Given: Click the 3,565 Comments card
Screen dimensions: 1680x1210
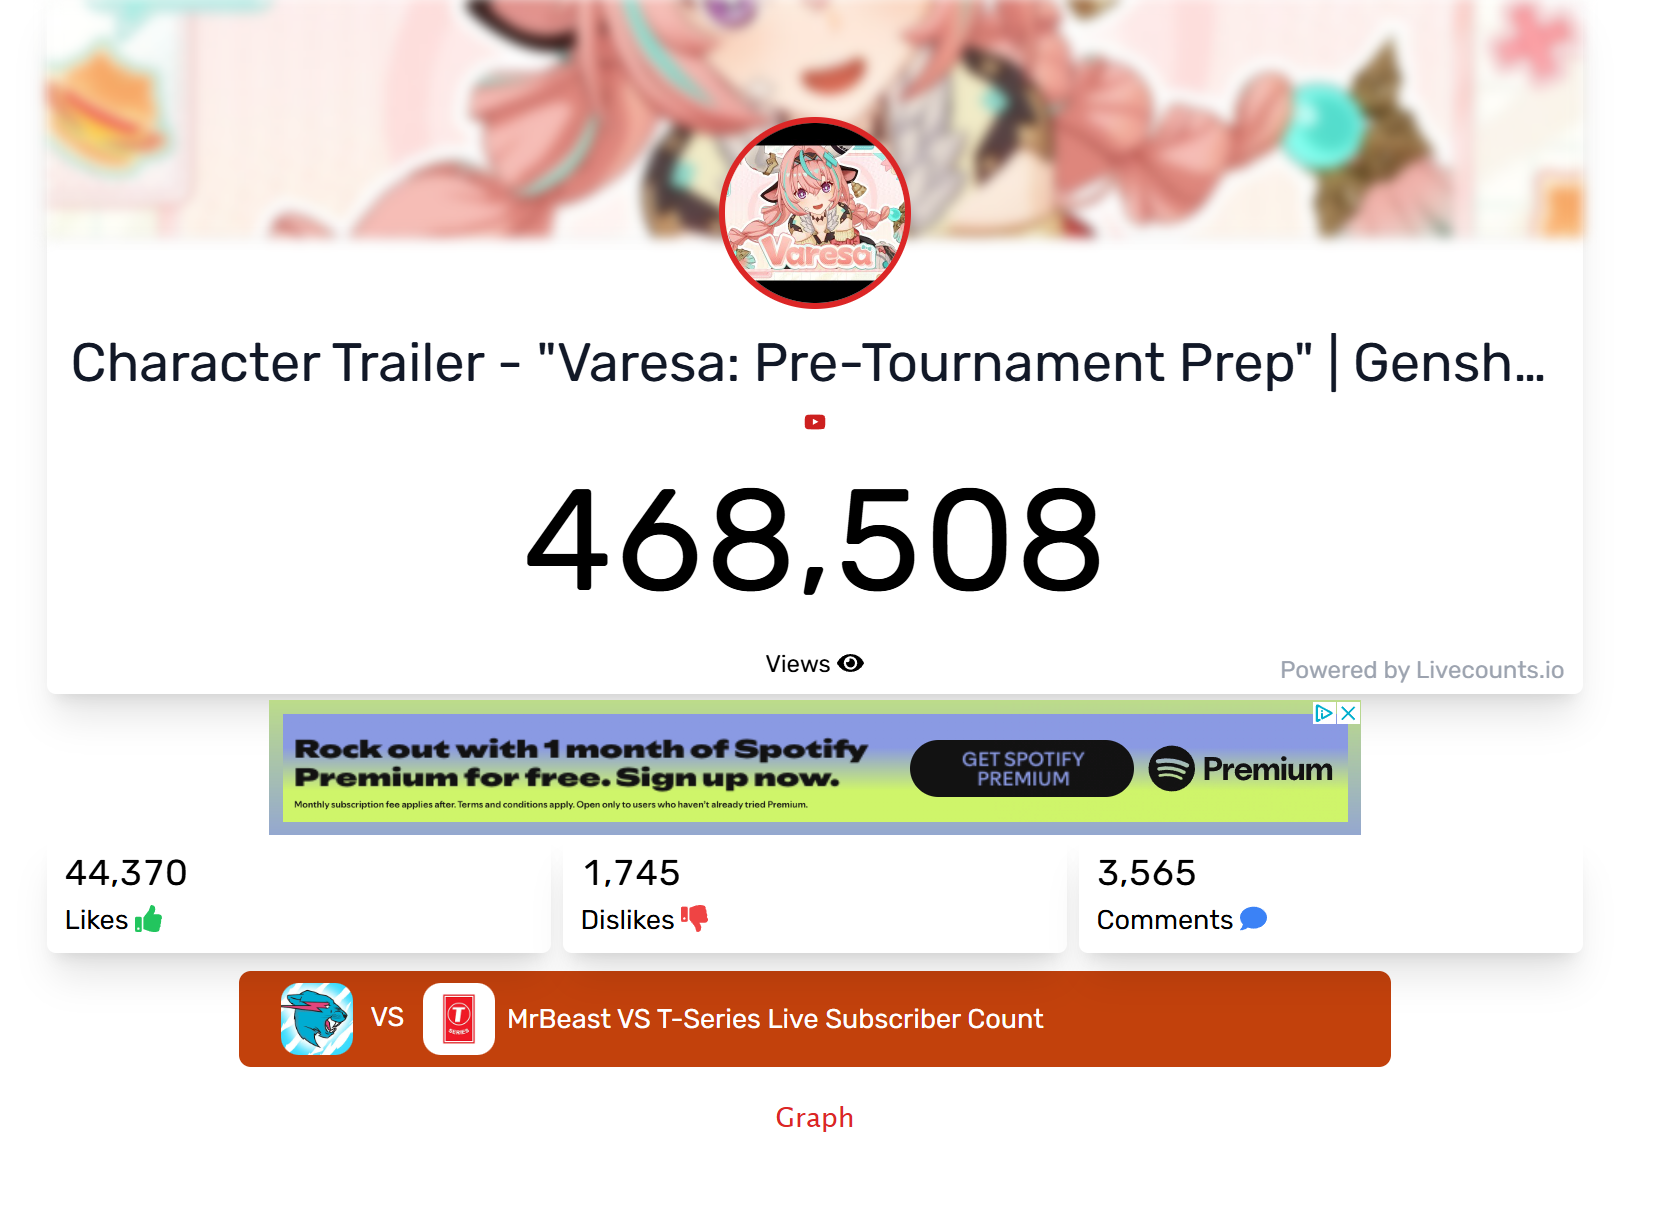Looking at the screenshot, I should [1331, 895].
